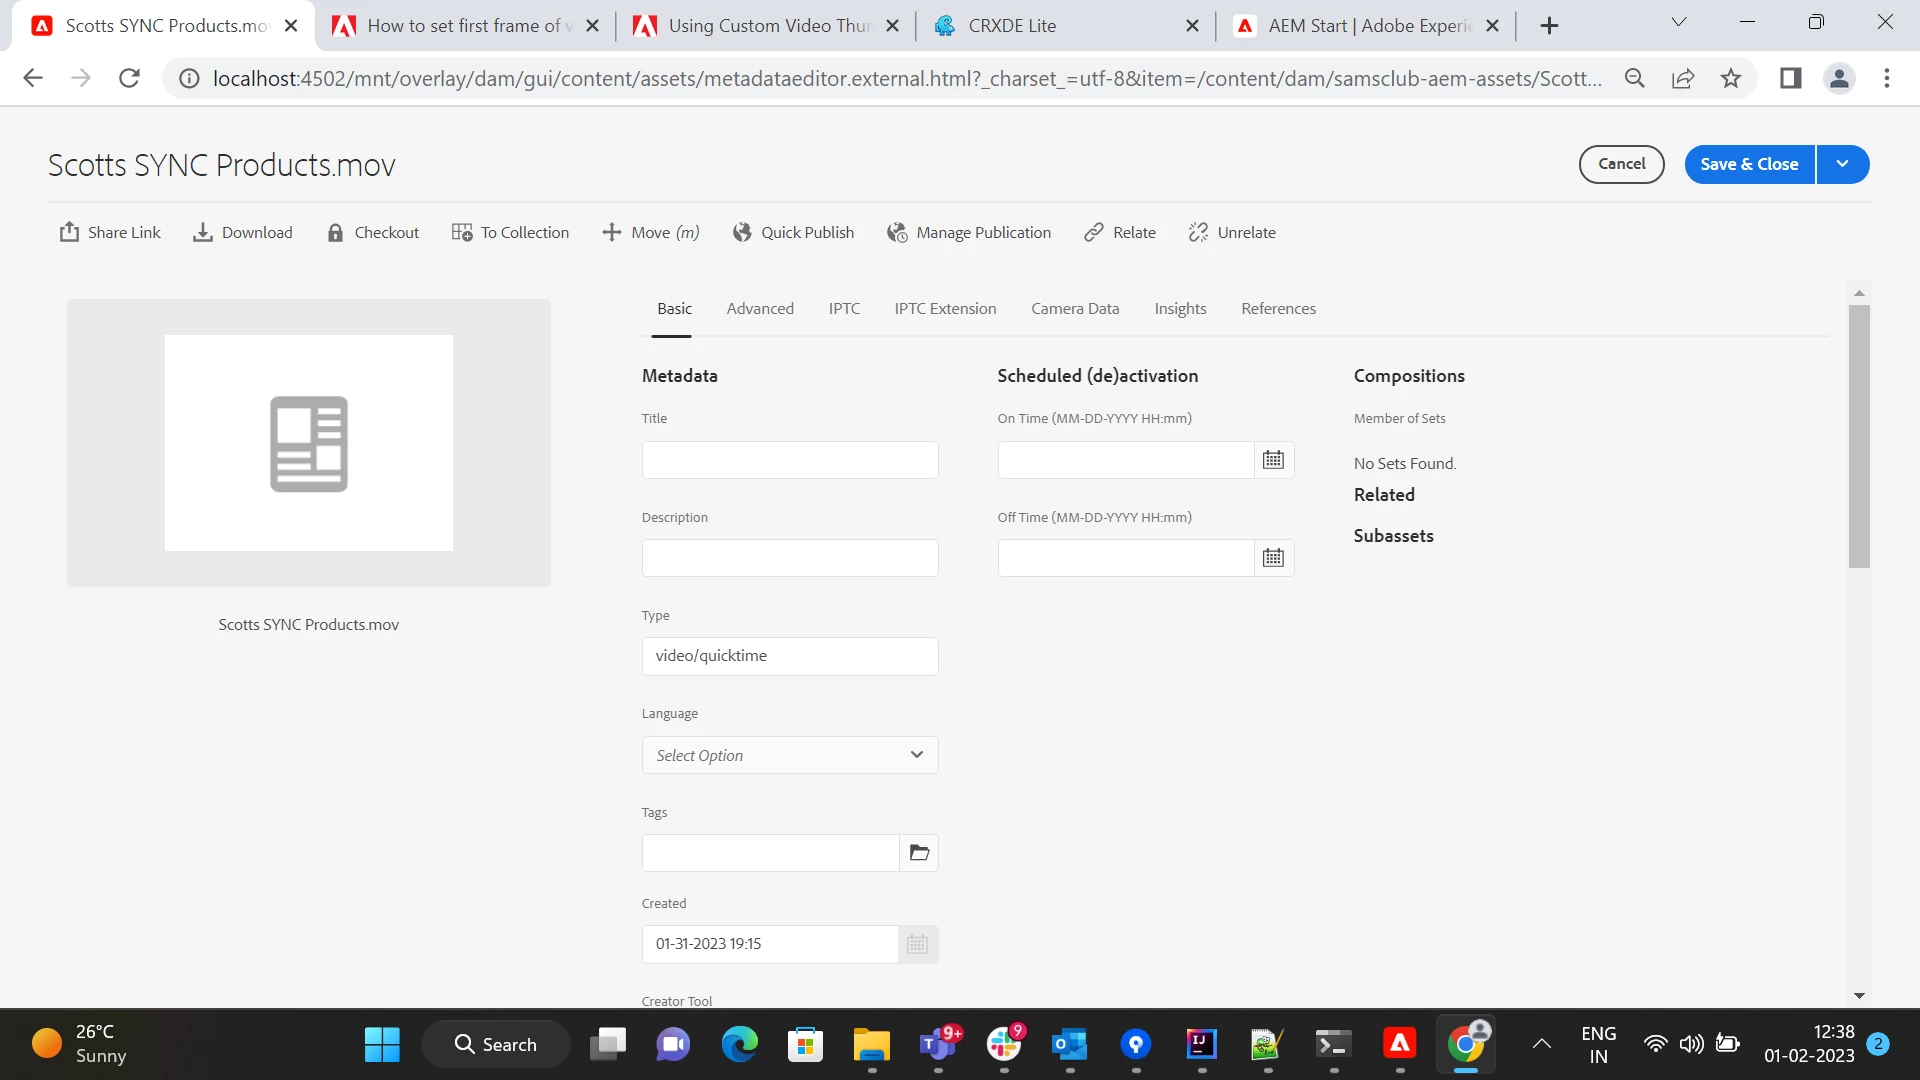Image resolution: width=1920 pixels, height=1080 pixels.
Task: Click the Quick Publish icon
Action: [742, 232]
